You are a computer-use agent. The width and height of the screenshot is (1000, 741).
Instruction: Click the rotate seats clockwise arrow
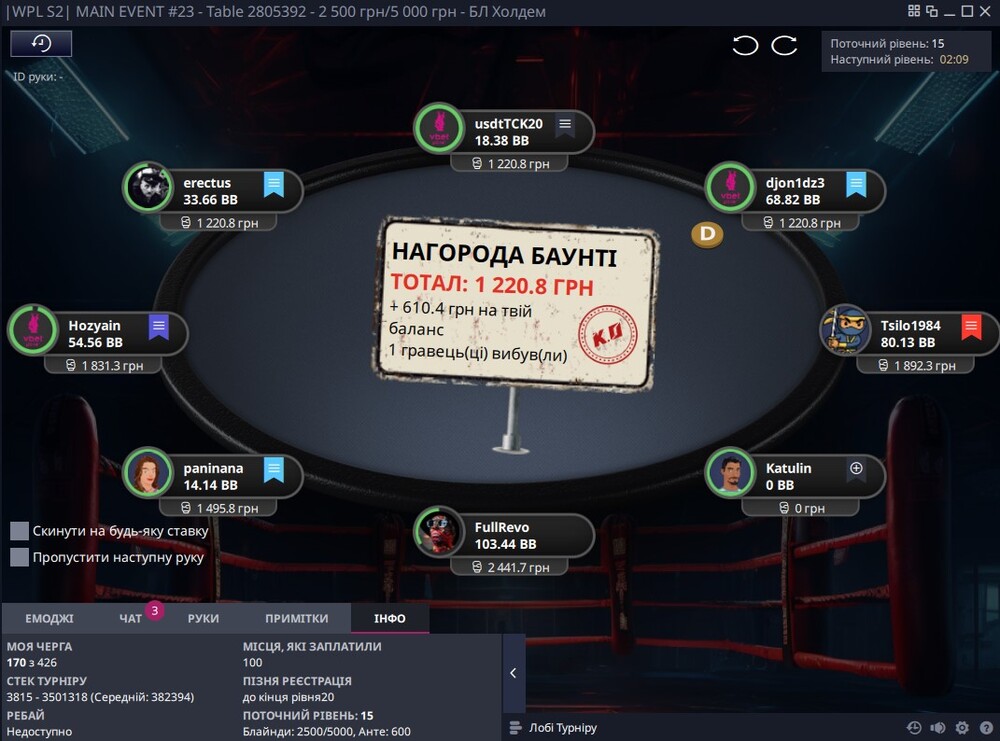pyautogui.click(x=784, y=45)
